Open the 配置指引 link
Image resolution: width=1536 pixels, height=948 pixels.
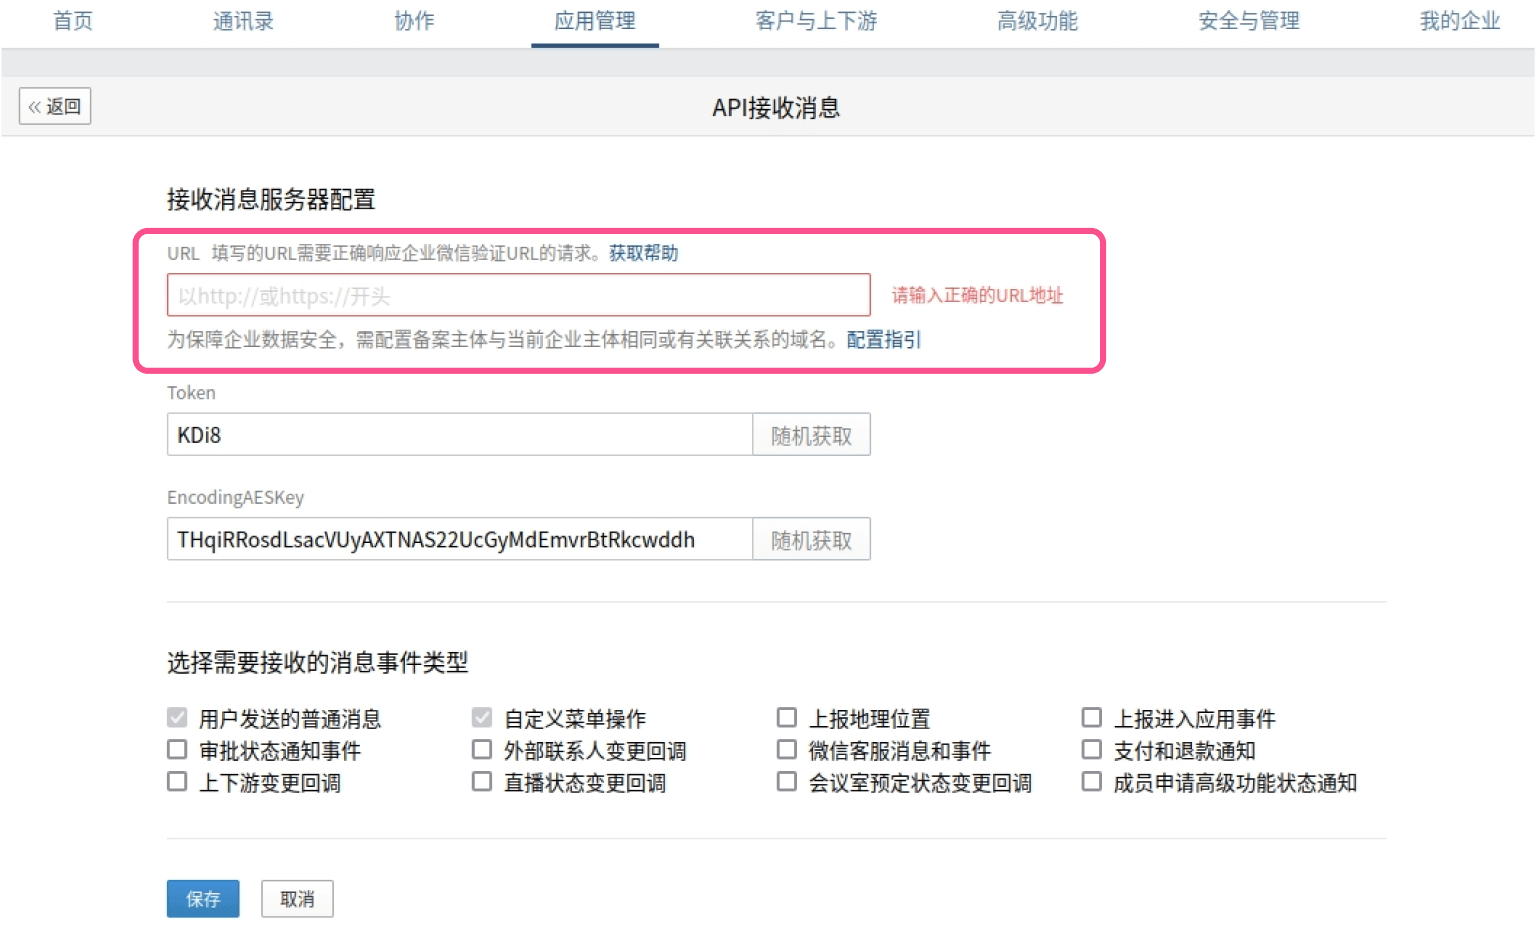coord(884,340)
